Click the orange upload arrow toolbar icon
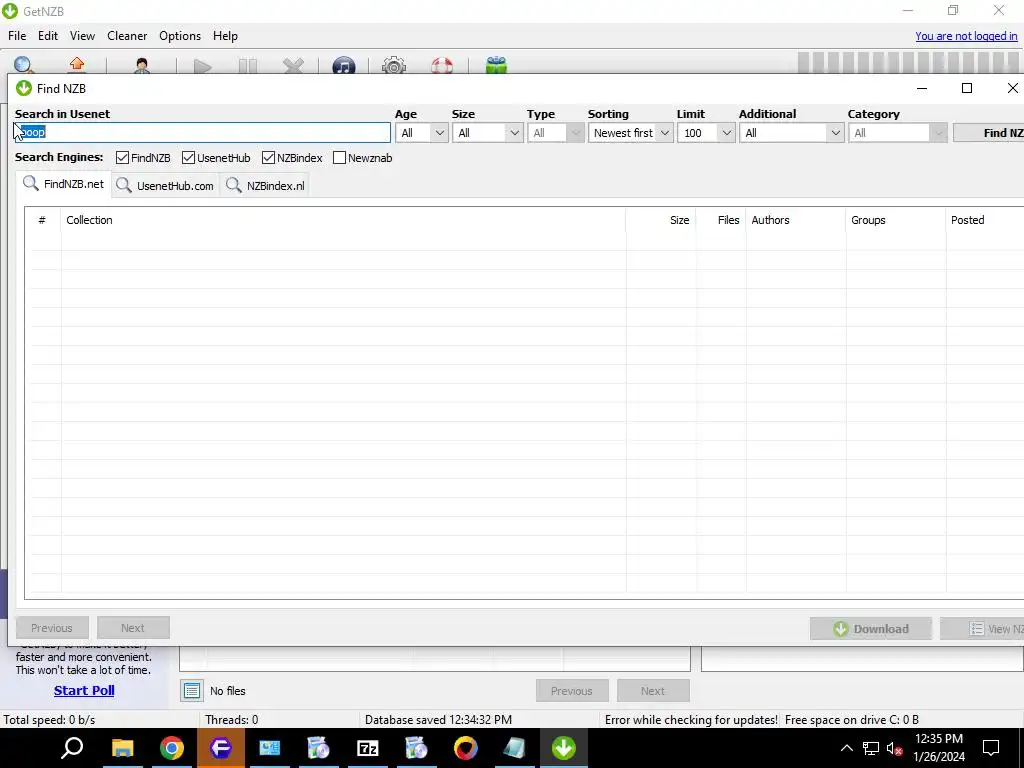 pos(77,65)
